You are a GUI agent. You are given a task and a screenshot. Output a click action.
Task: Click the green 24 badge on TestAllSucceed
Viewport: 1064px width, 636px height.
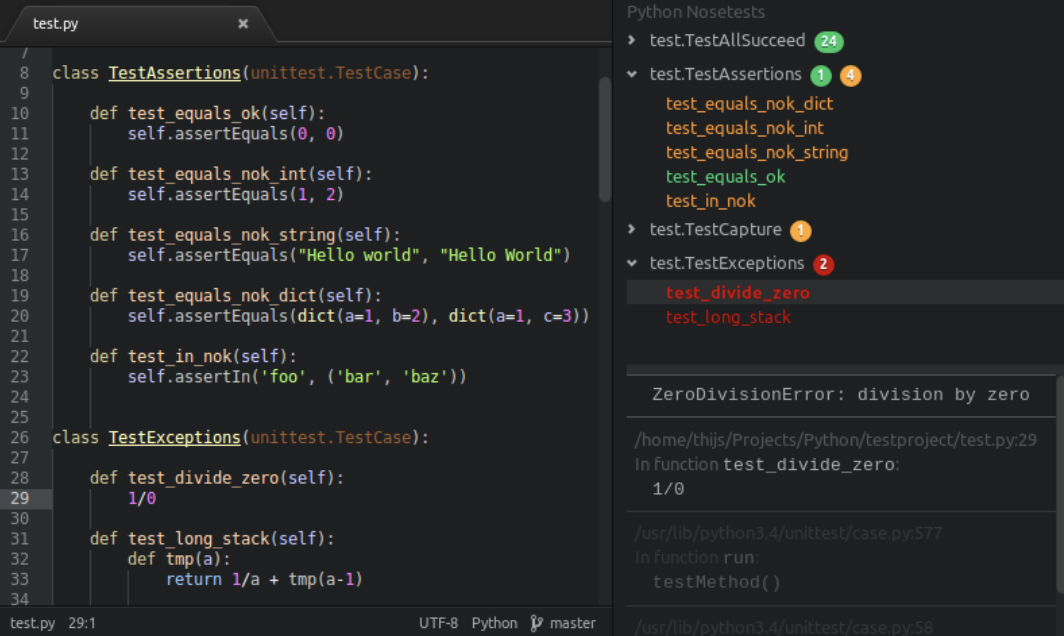point(829,41)
